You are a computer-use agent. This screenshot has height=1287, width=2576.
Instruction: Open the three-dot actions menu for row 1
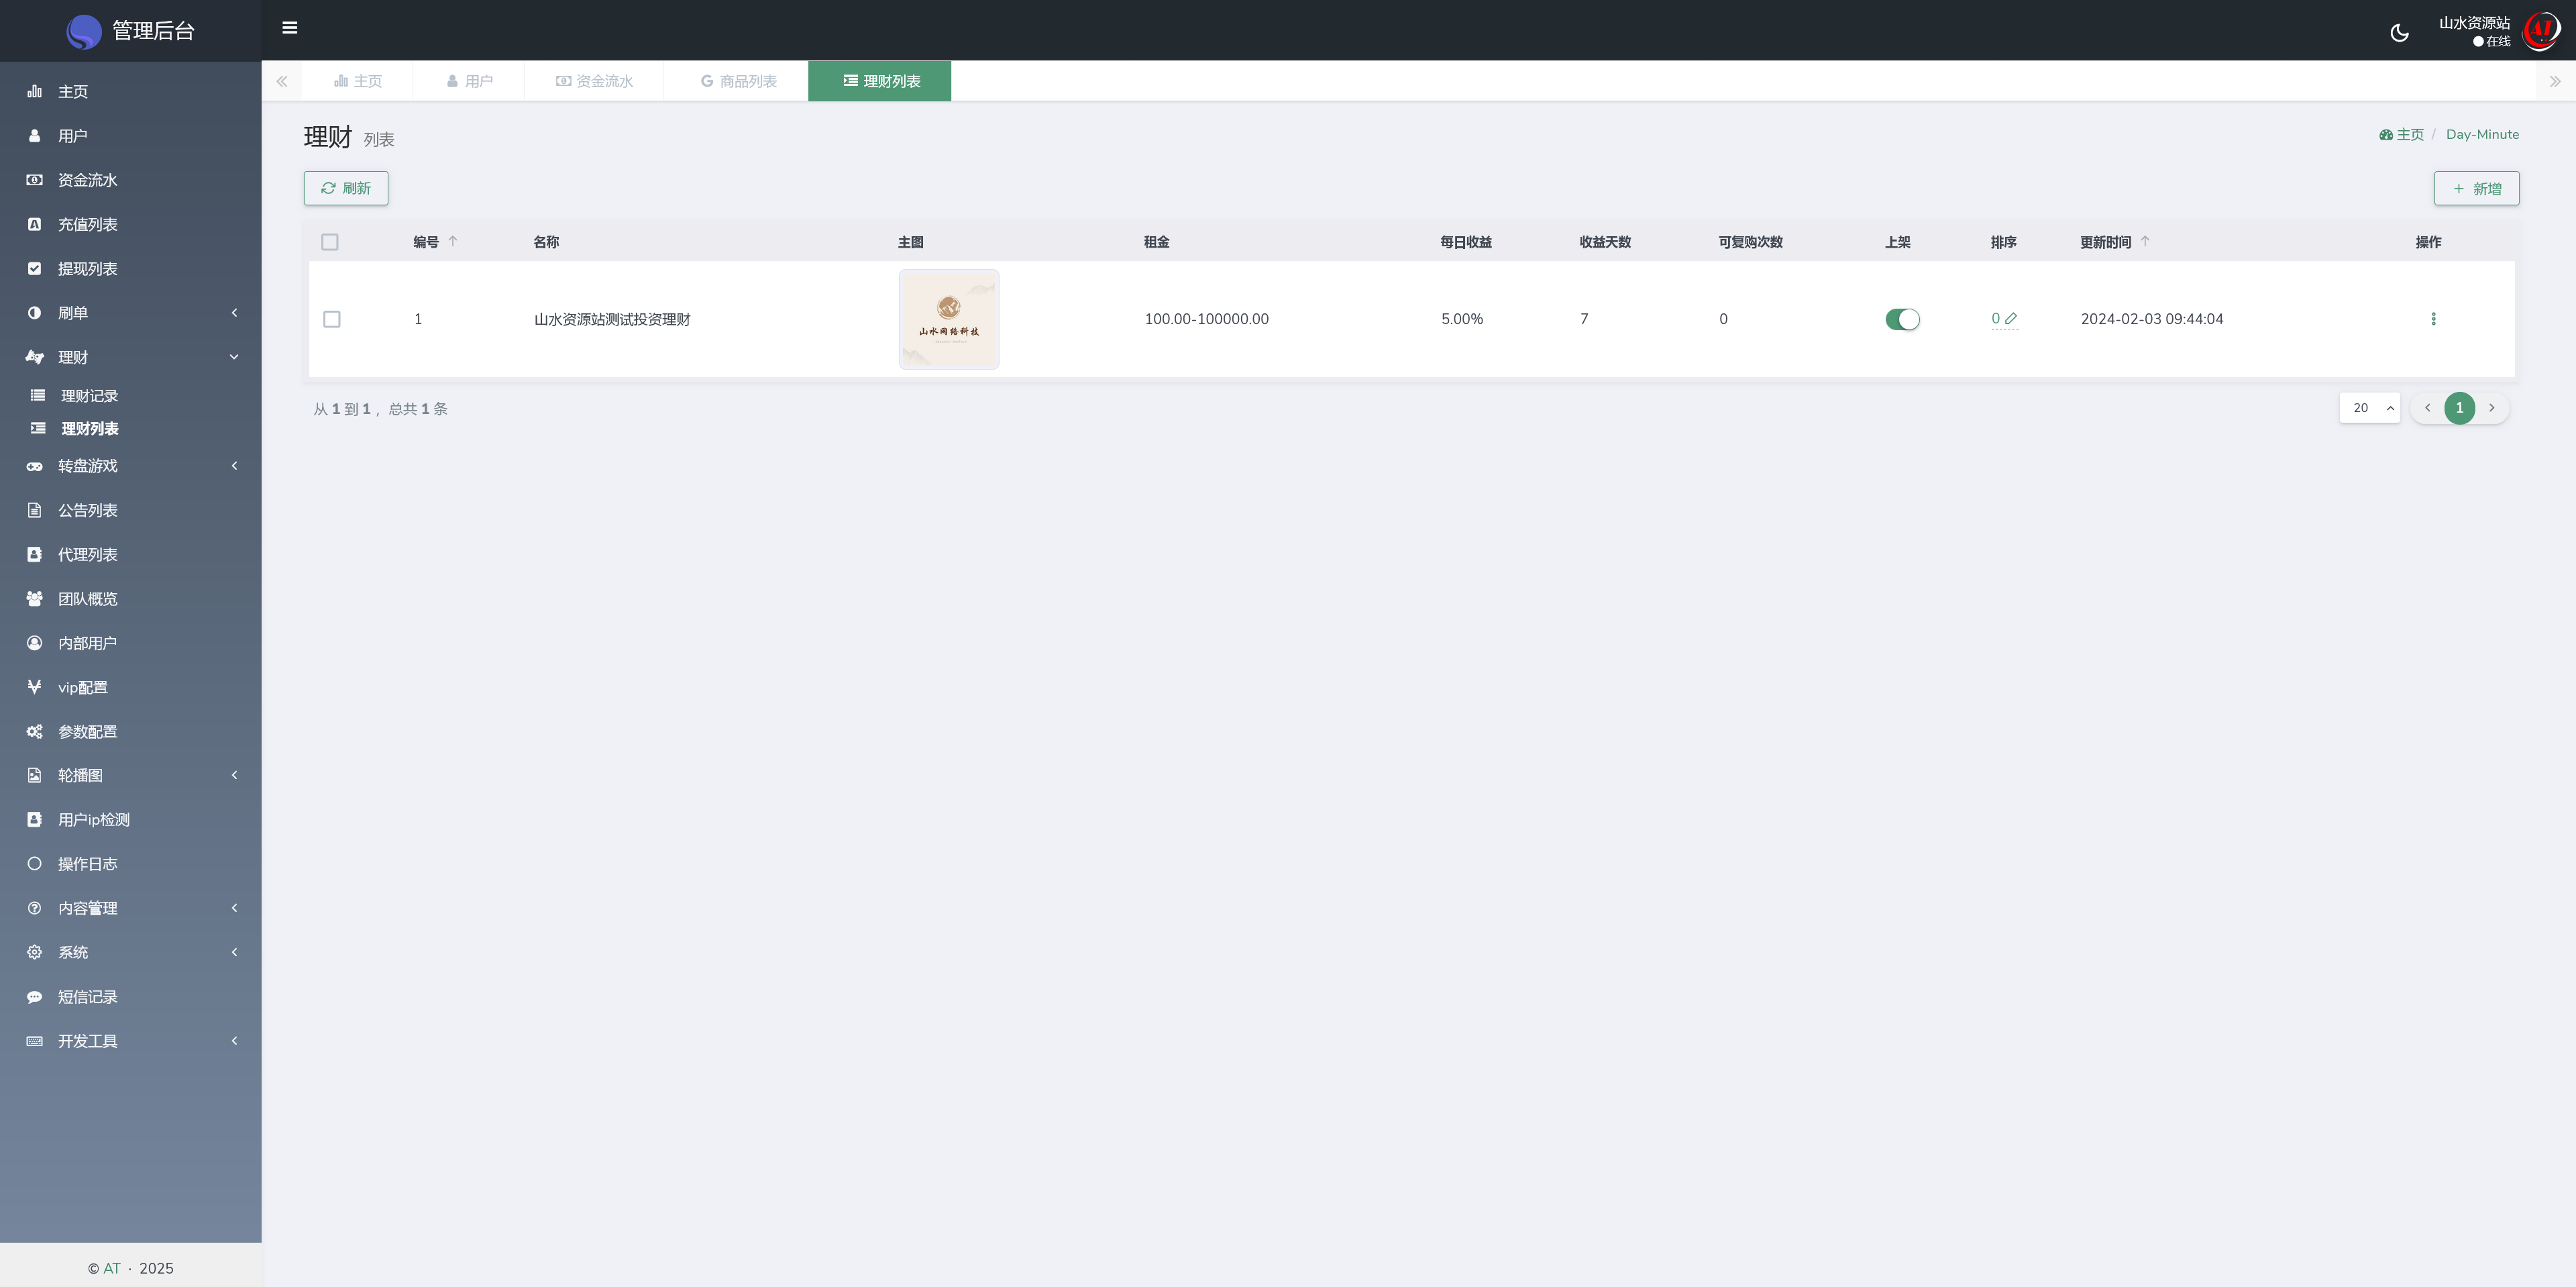coord(2433,319)
